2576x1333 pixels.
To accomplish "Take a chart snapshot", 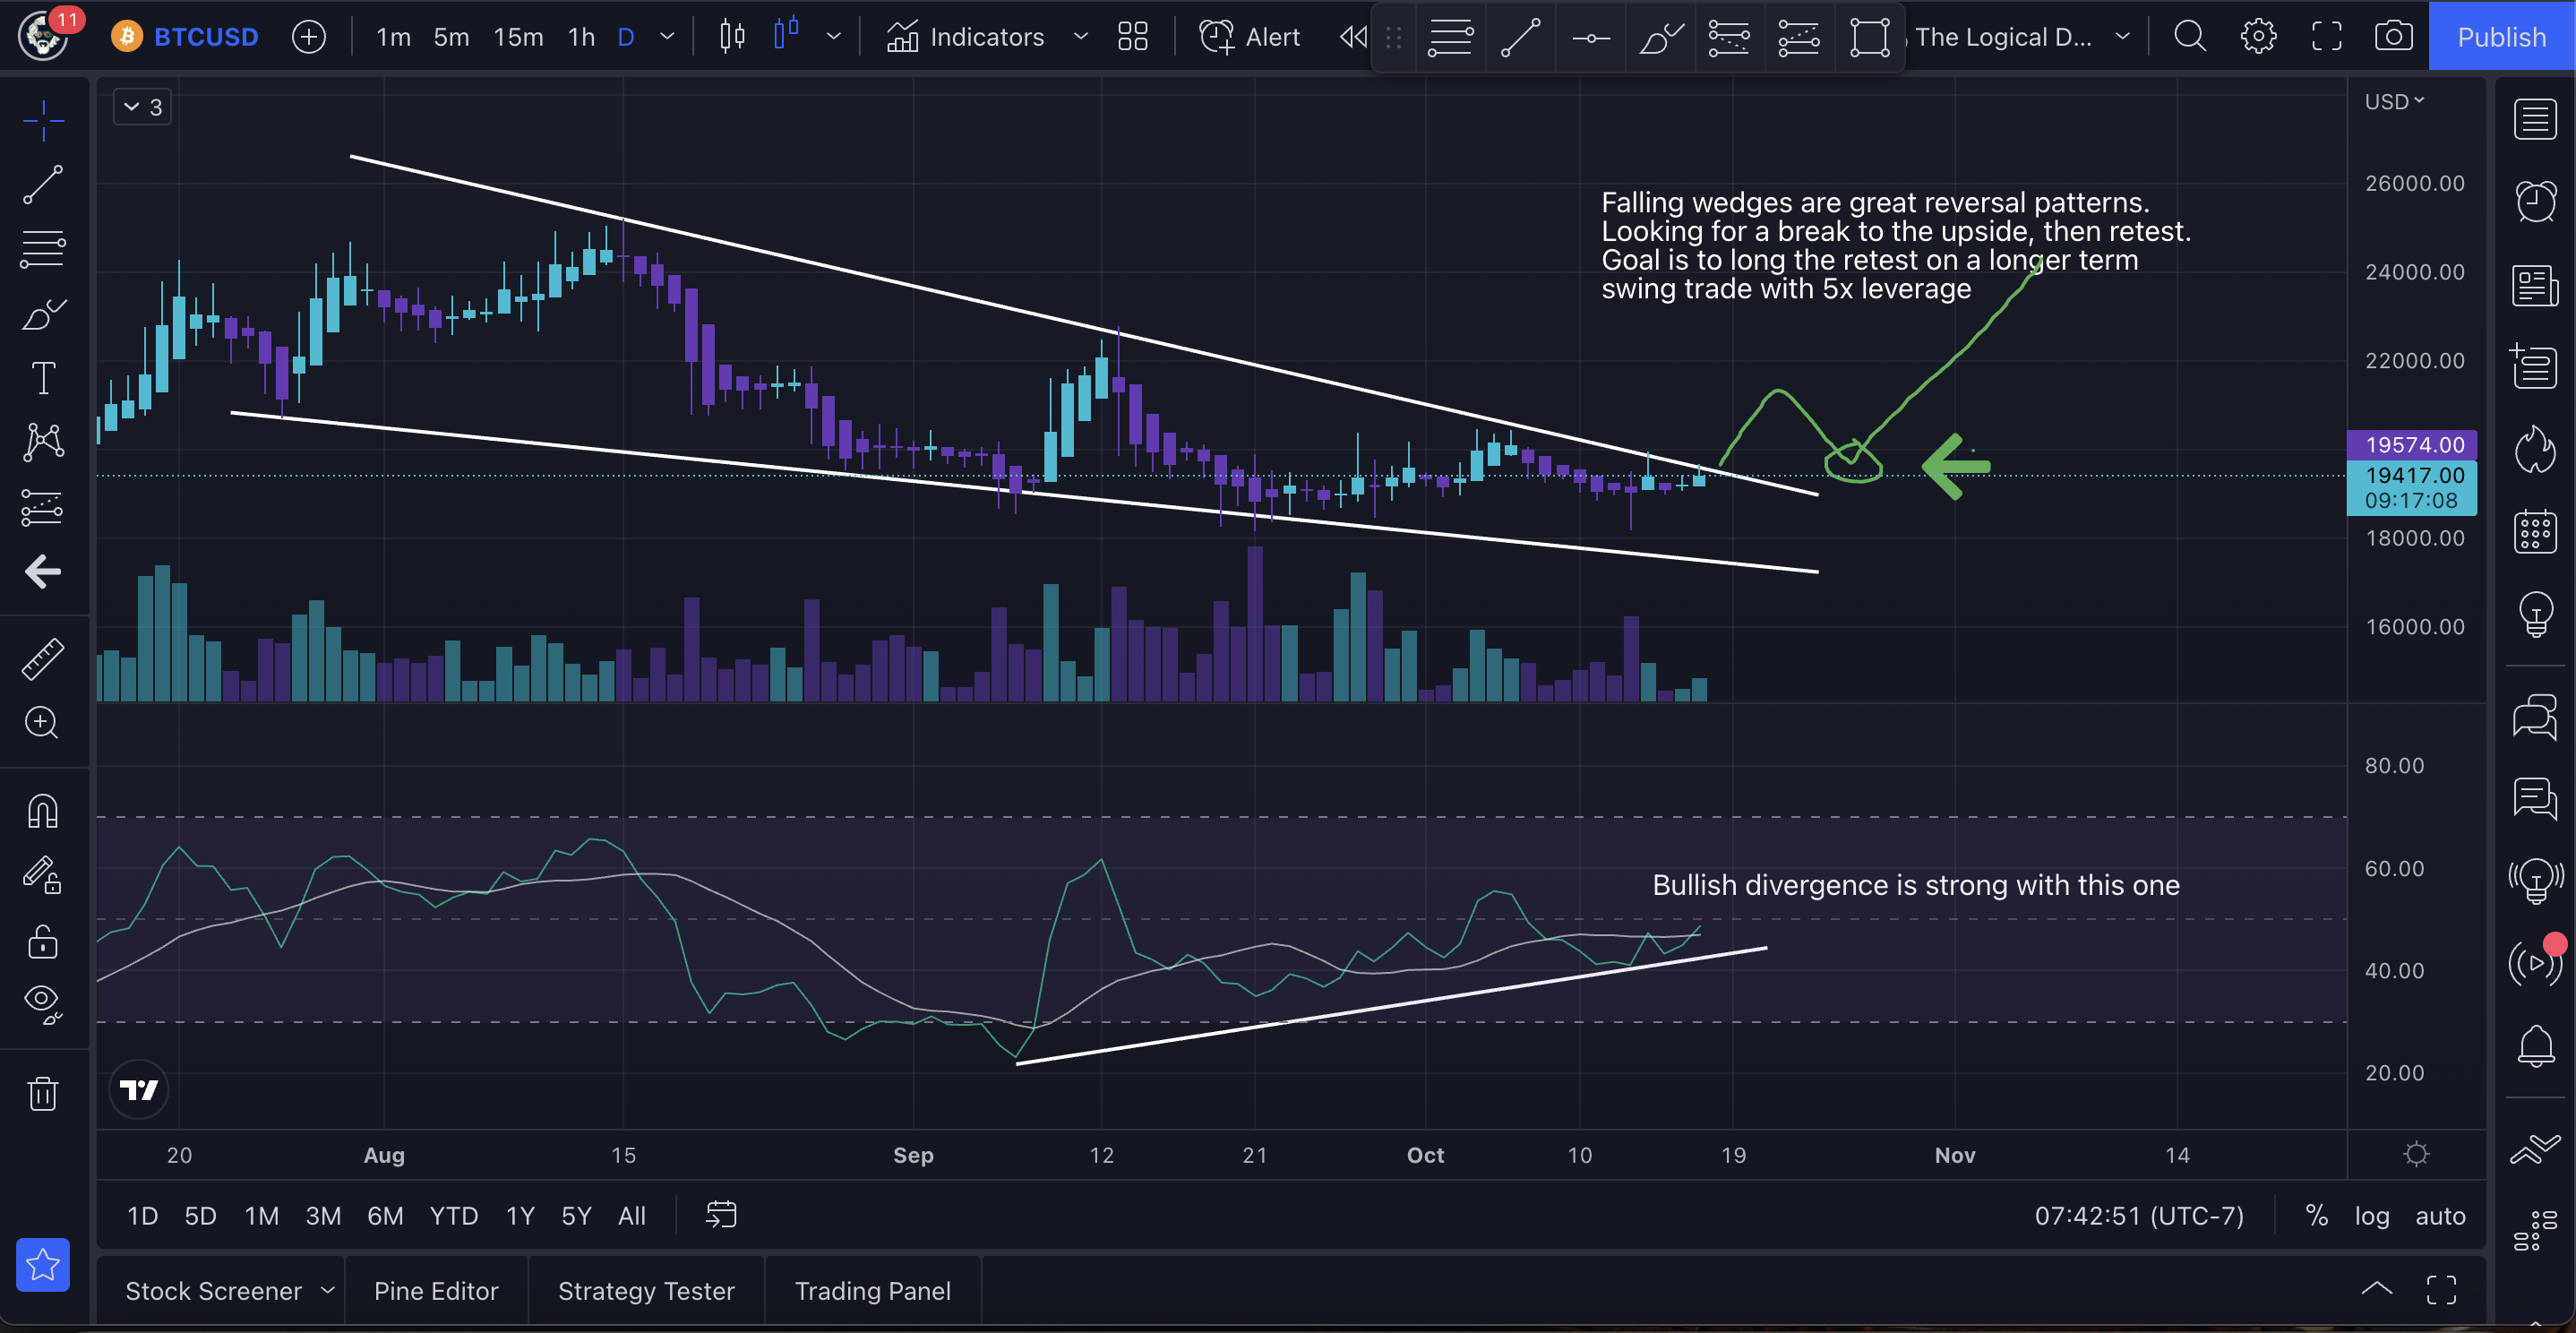I will (2393, 37).
